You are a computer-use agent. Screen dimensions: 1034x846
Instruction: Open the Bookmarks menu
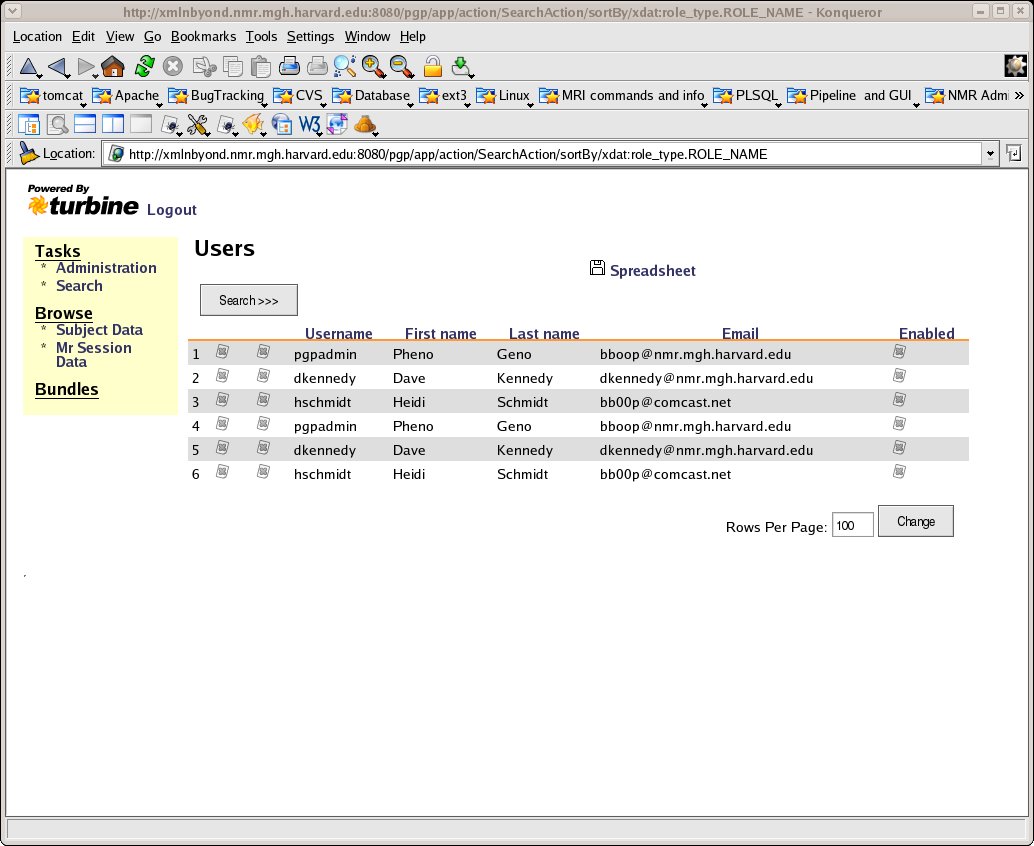point(203,36)
